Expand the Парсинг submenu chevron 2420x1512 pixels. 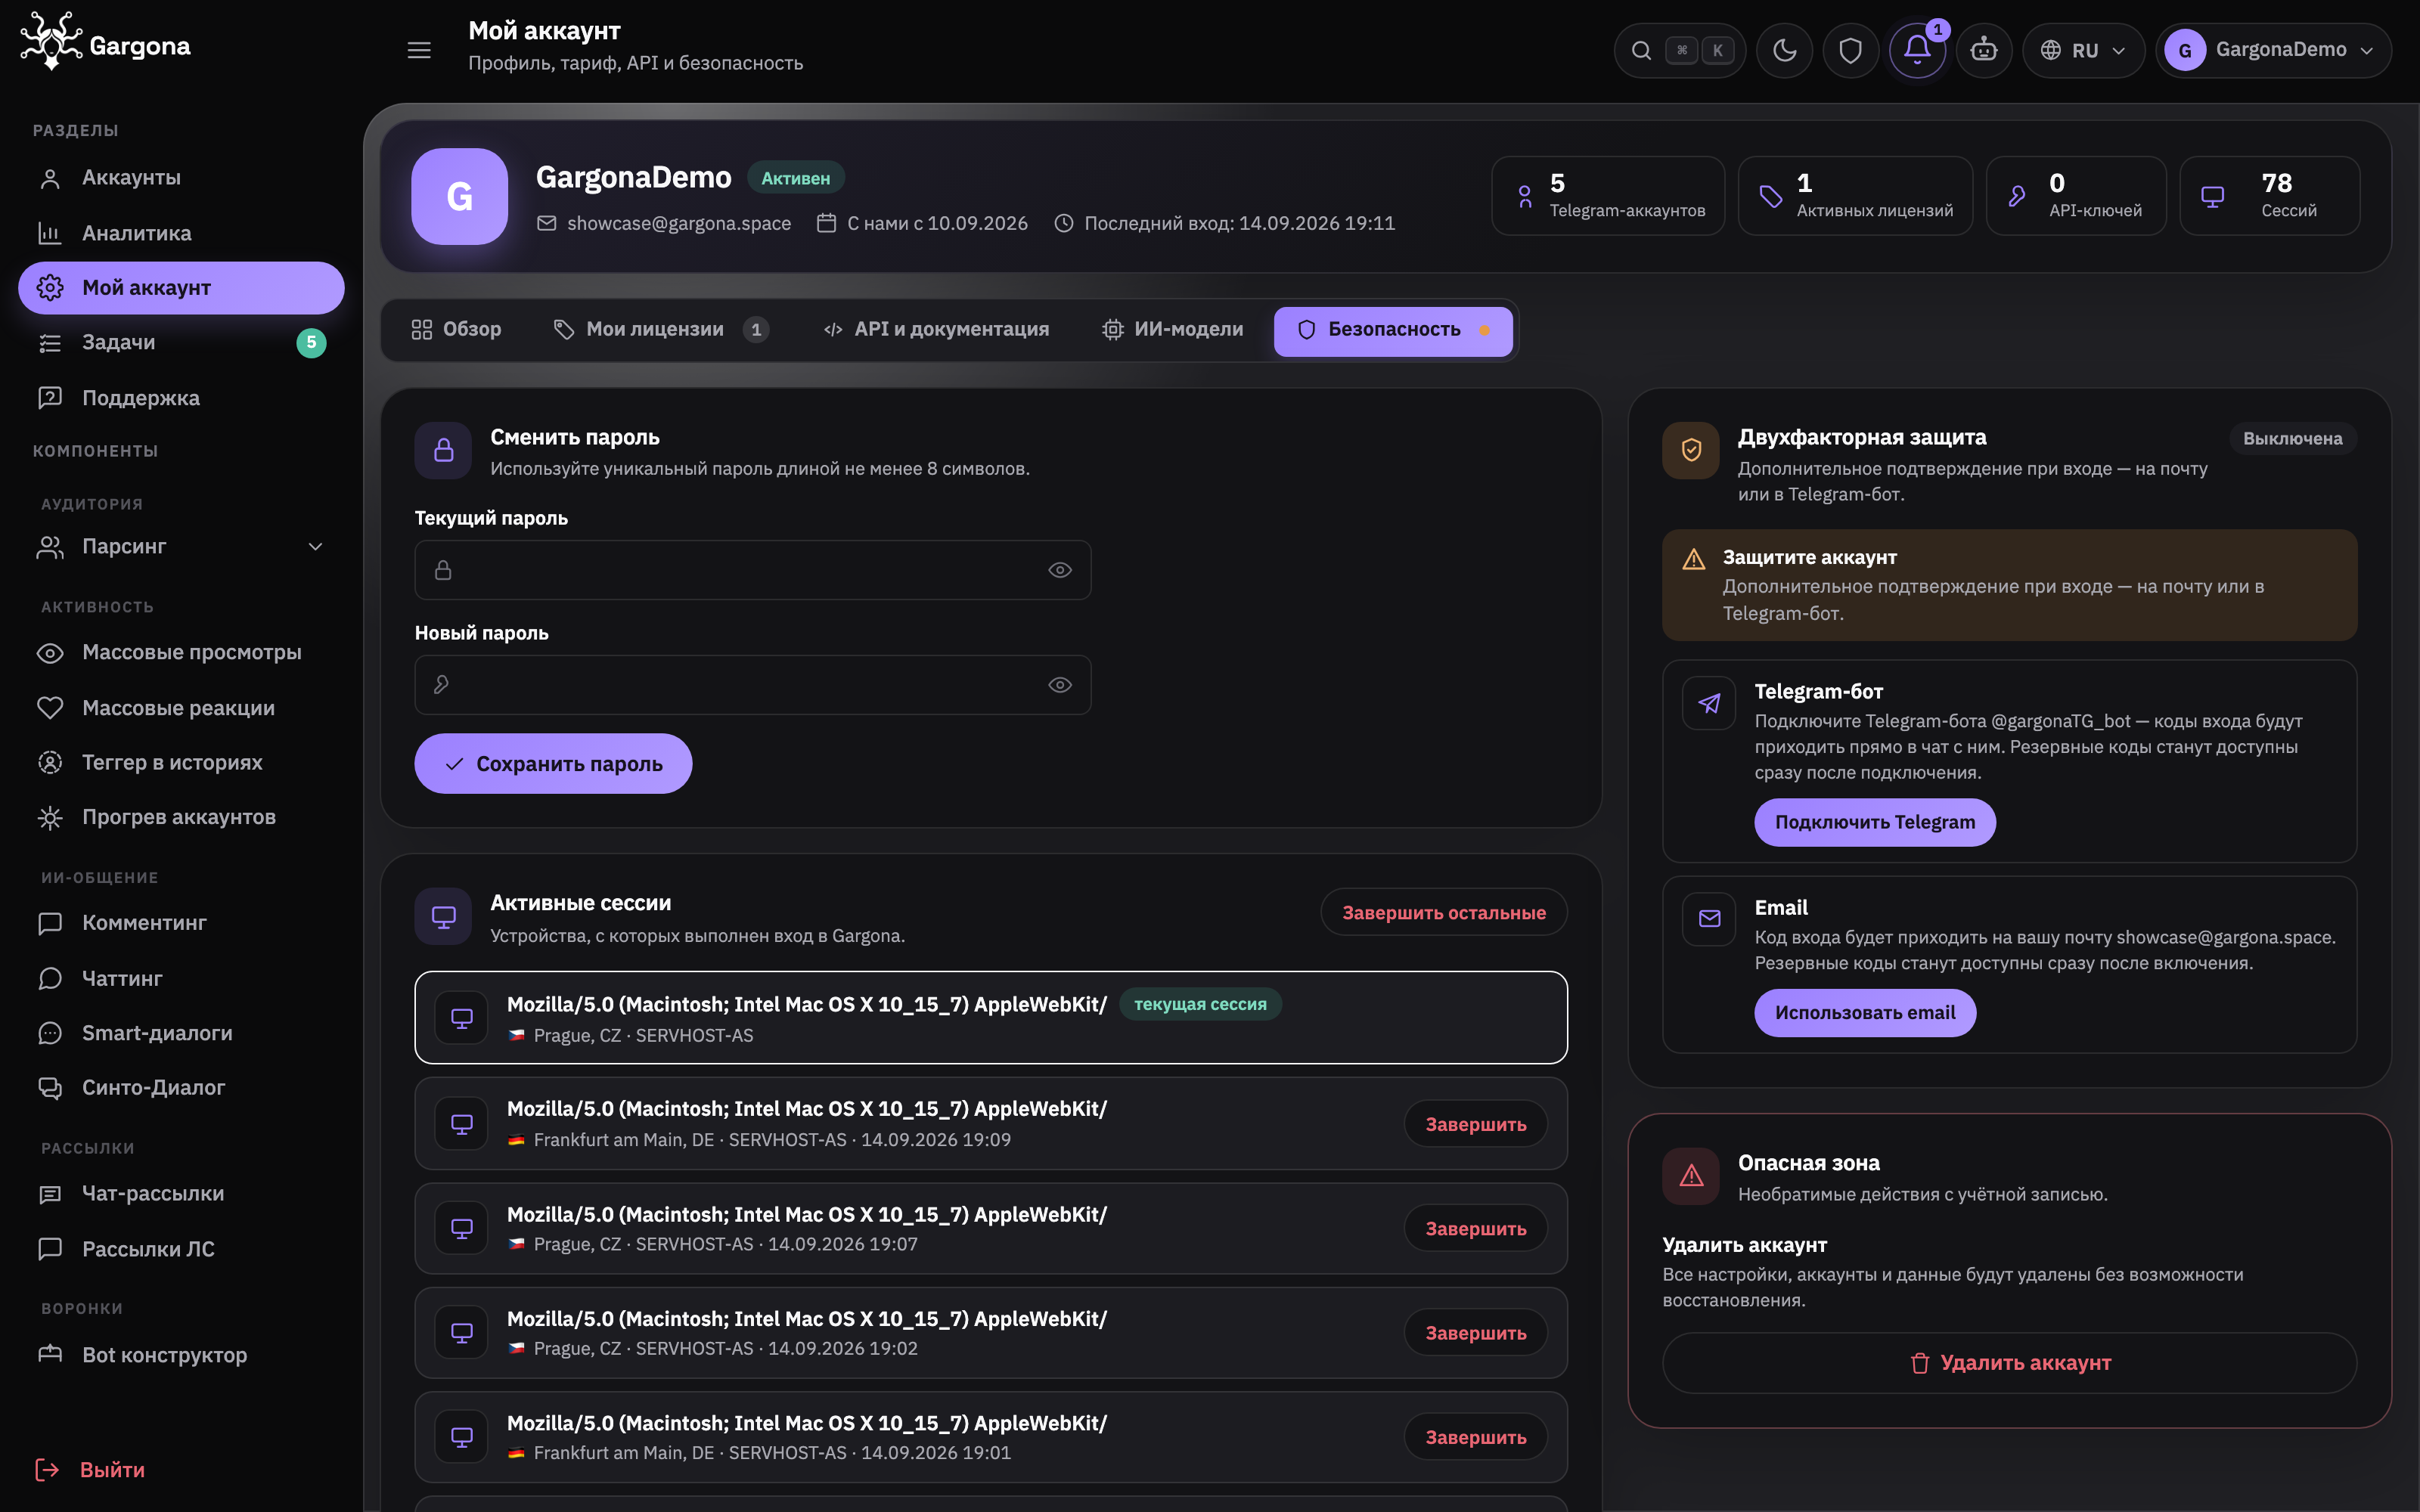point(315,547)
